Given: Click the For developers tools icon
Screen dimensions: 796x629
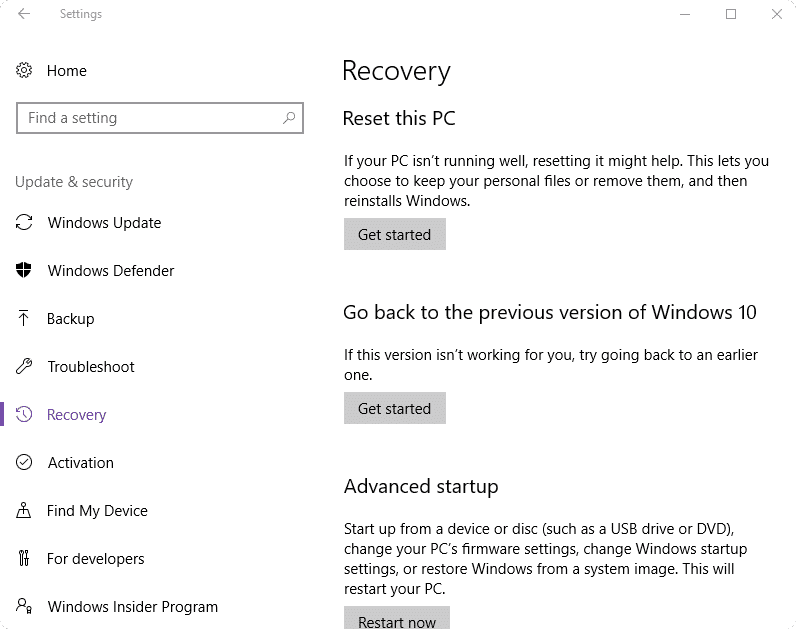Looking at the screenshot, I should 24,558.
